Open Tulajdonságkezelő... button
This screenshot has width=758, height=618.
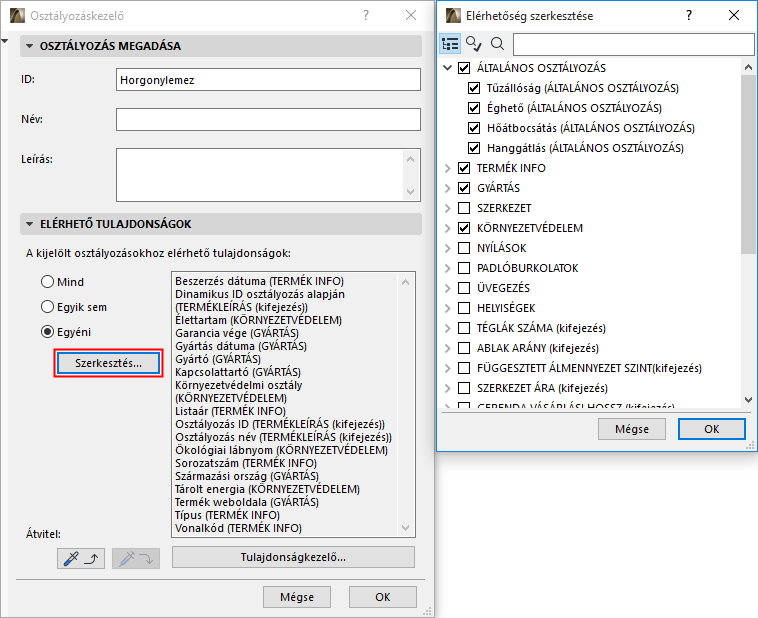tap(293, 557)
